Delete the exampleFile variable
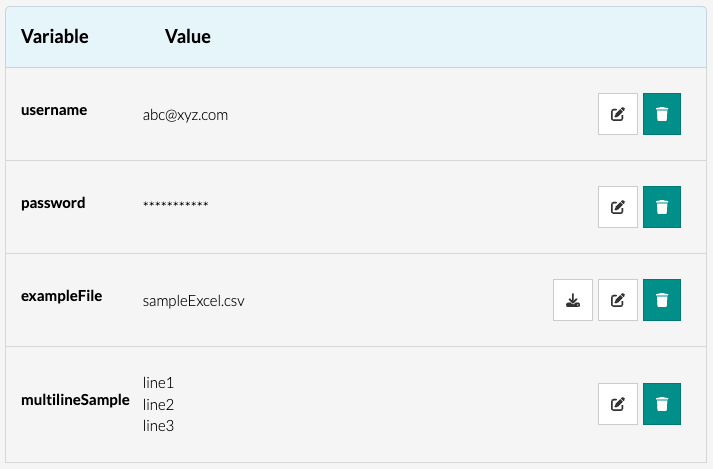Screen dimensions: 713x469 [661, 300]
